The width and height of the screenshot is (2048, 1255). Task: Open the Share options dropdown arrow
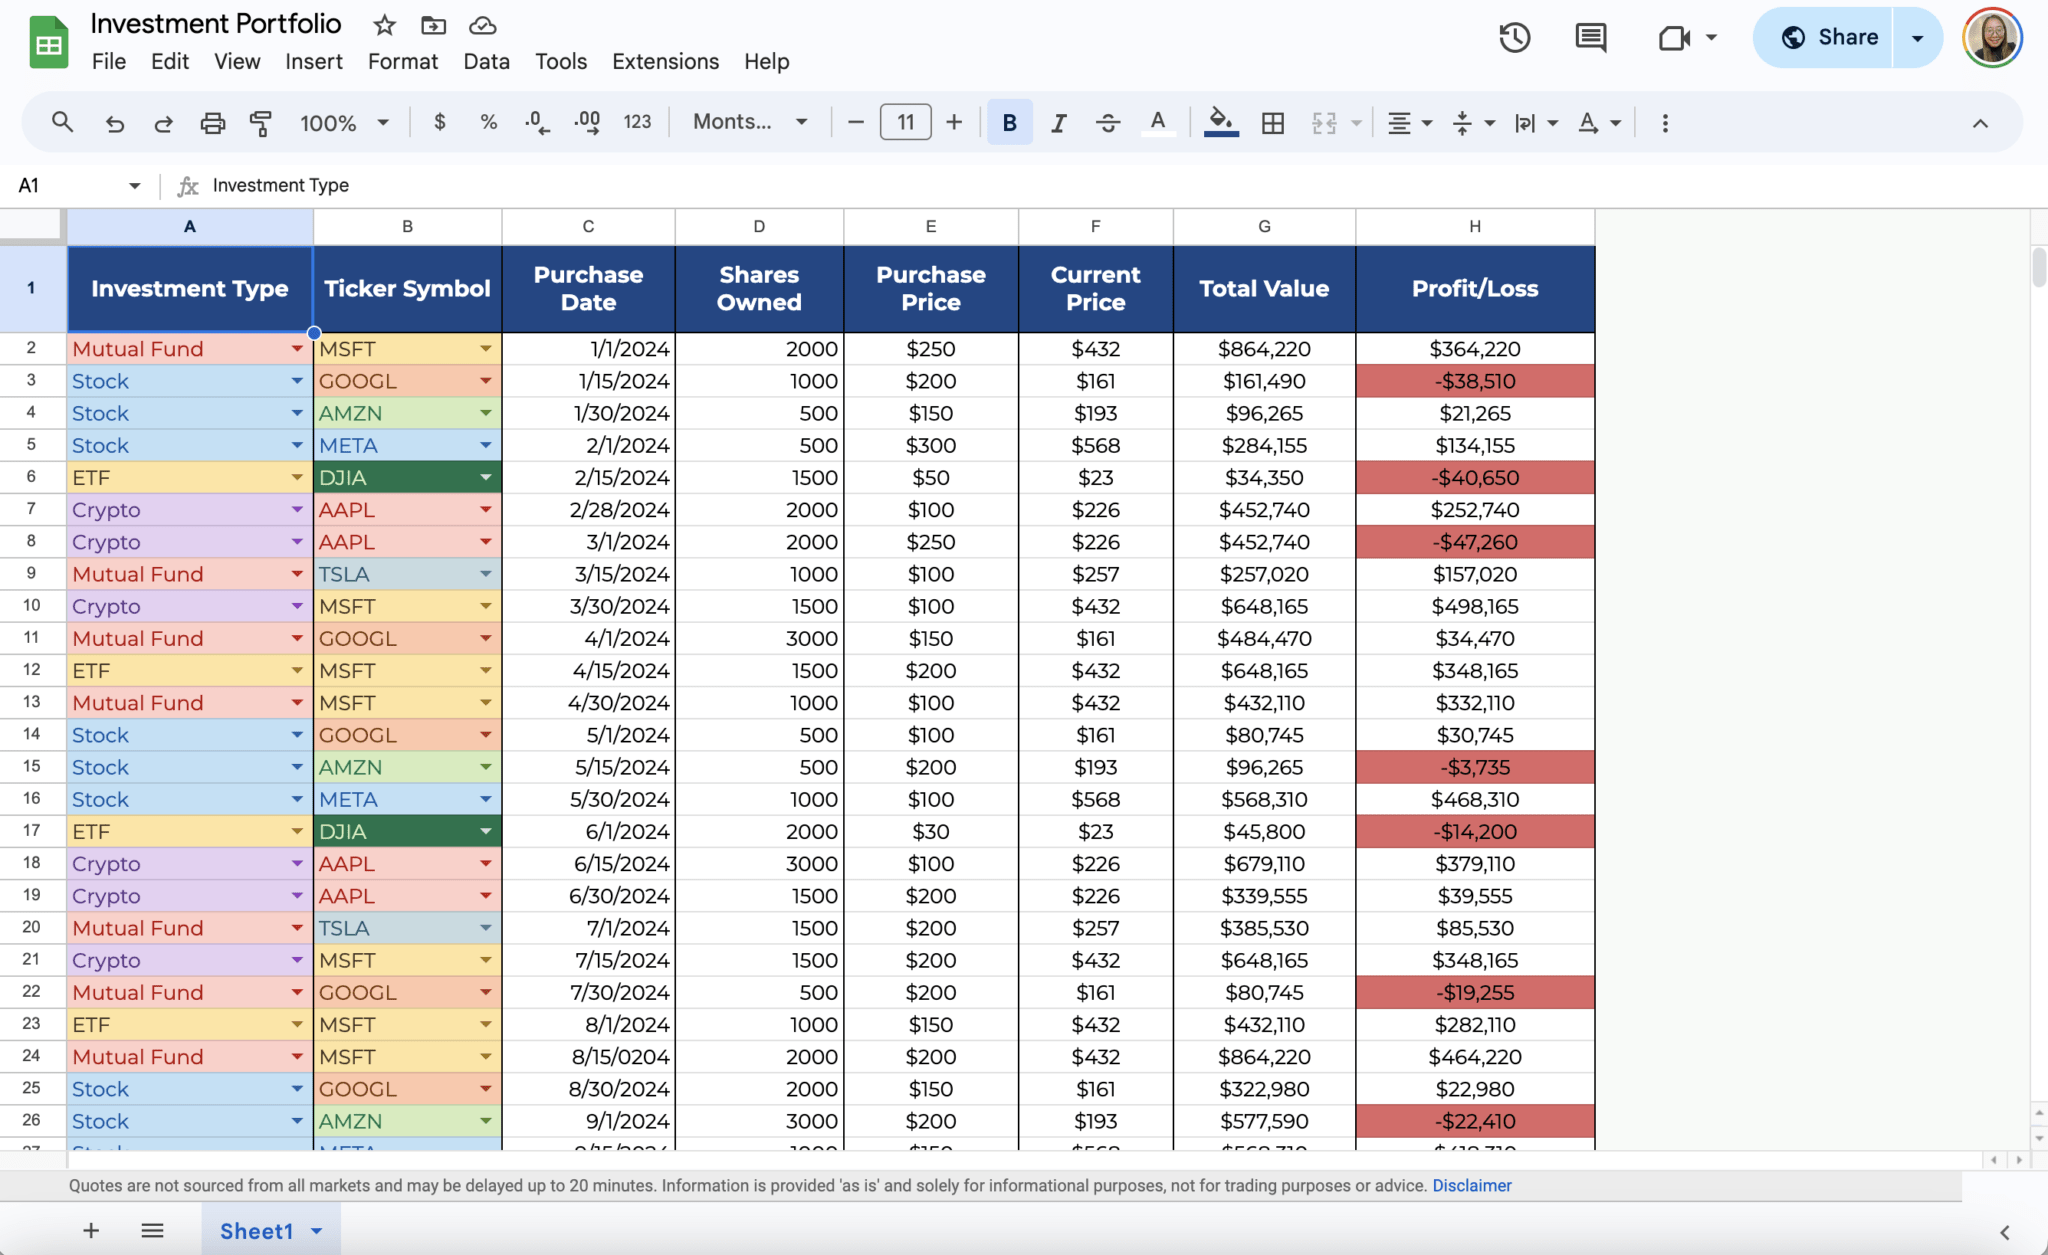coord(1917,38)
